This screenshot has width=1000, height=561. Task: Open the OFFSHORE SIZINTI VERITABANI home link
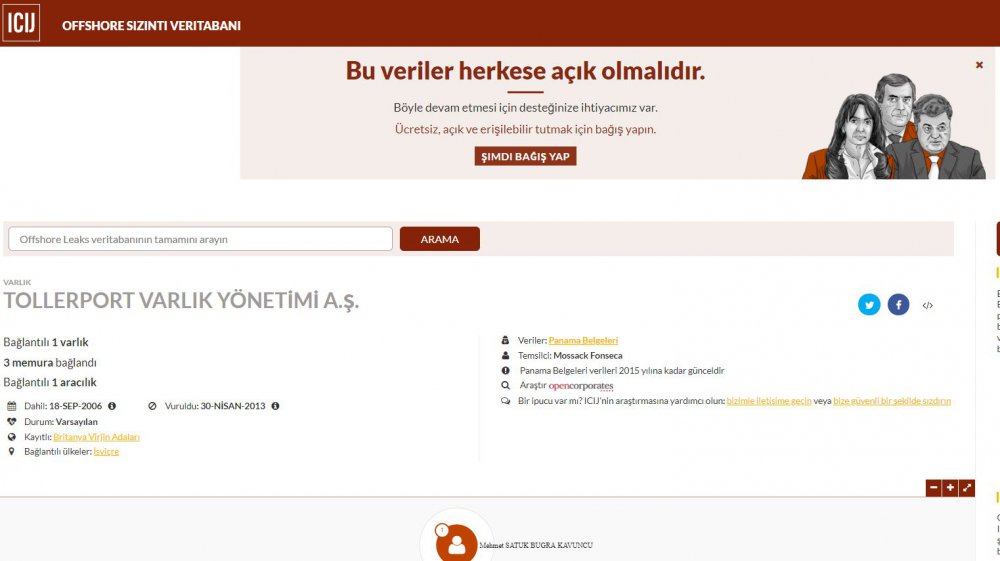[x=151, y=26]
